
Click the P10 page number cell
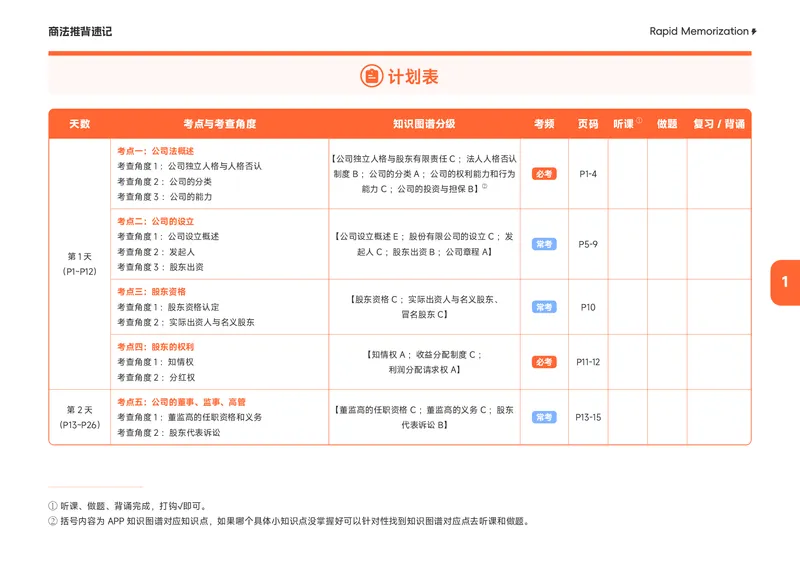588,307
